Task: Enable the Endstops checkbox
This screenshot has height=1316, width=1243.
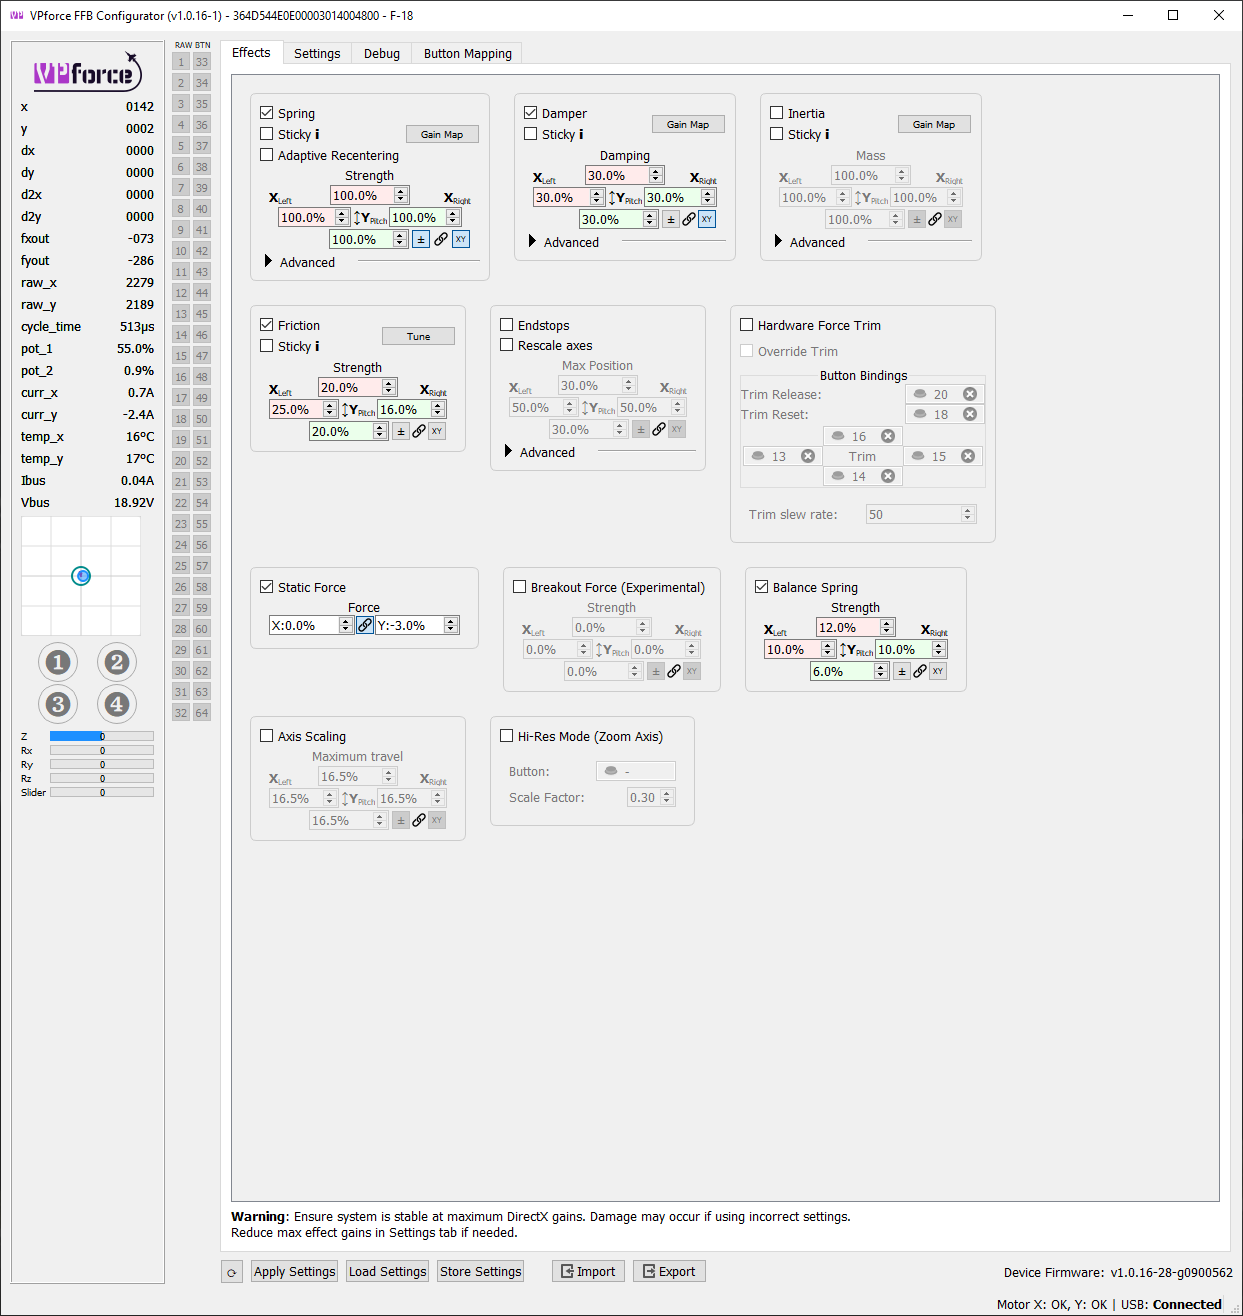Action: click(x=507, y=325)
